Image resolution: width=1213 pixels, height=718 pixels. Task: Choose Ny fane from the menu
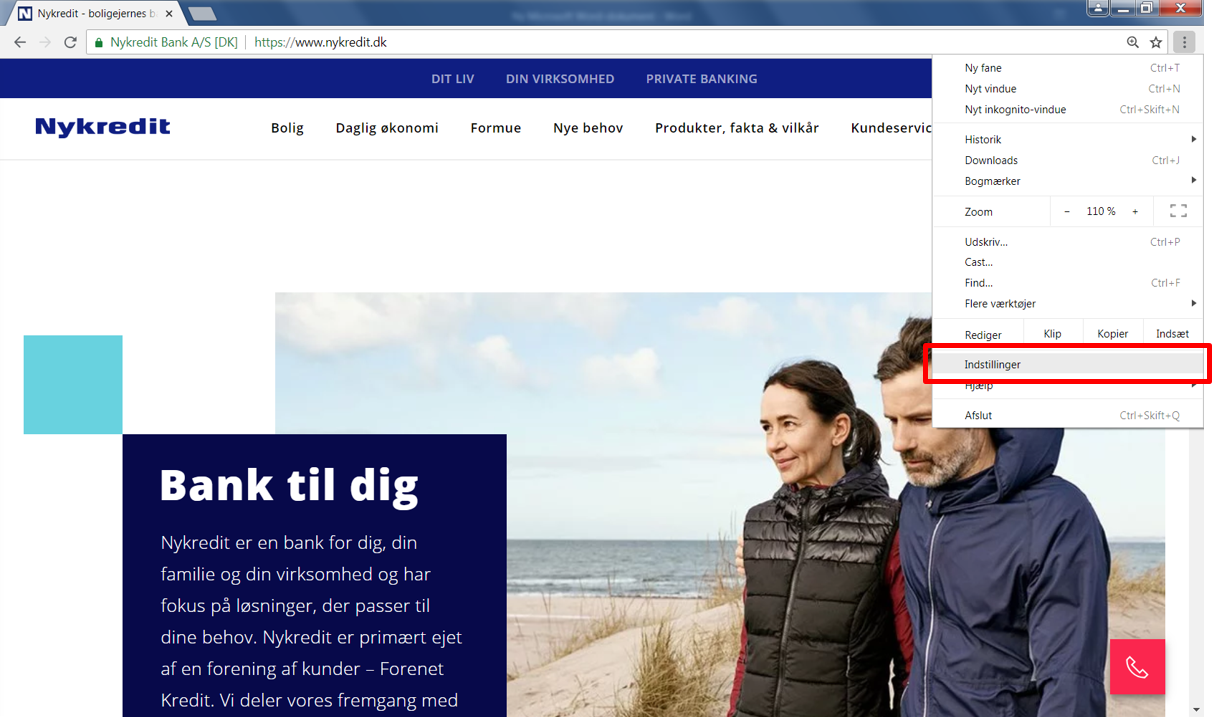click(x=1068, y=68)
